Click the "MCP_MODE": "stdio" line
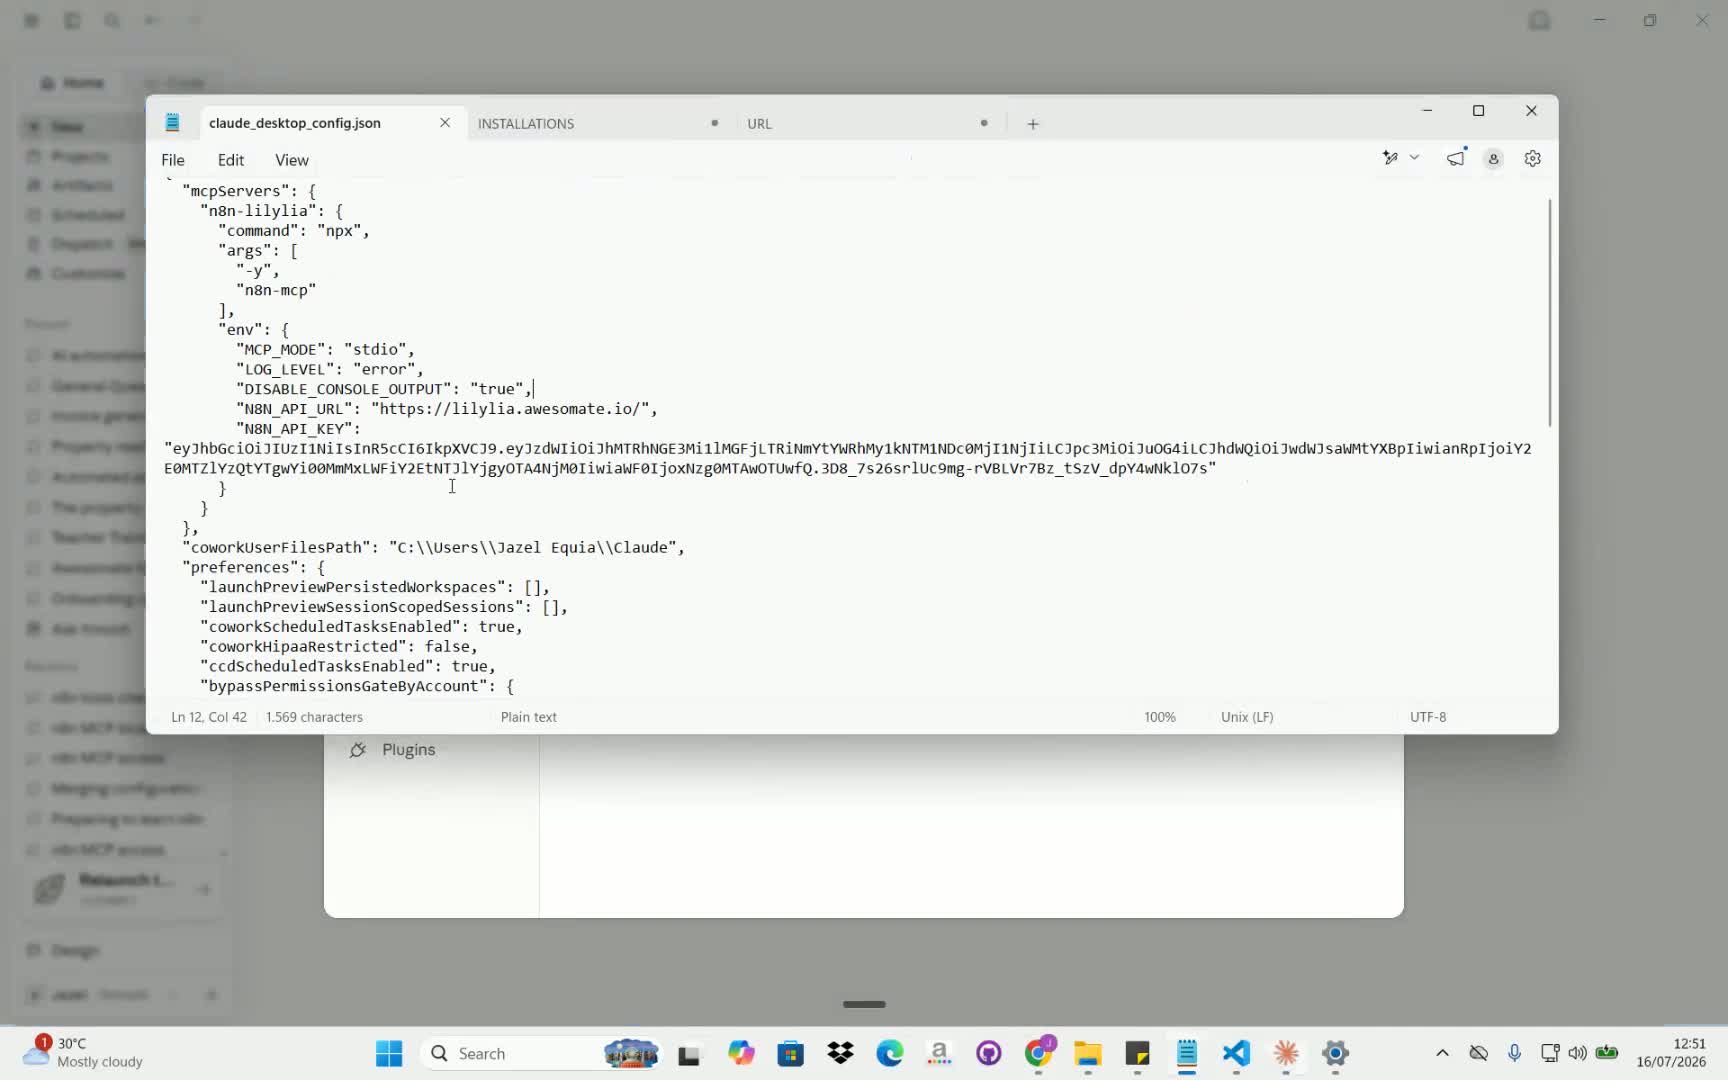This screenshot has height=1080, width=1728. [x=325, y=349]
